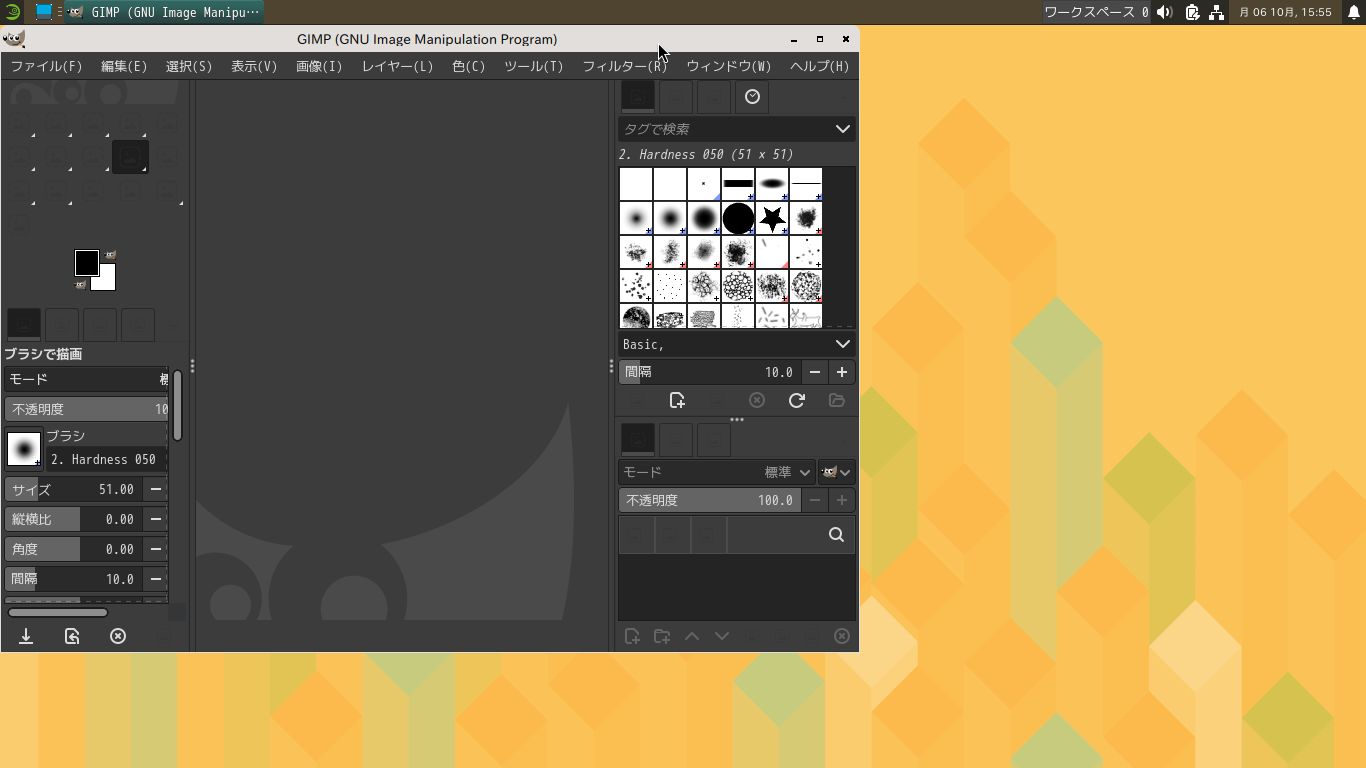Open the ツール(T) menu
The image size is (1366, 768).
(534, 66)
